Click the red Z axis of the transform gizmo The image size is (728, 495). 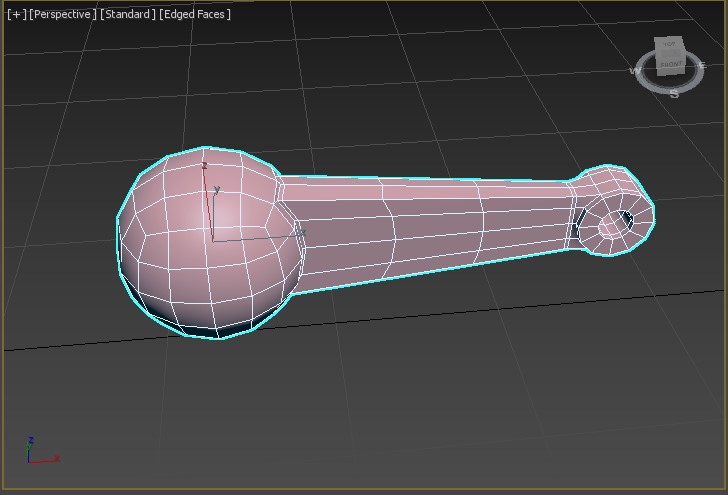(x=206, y=190)
